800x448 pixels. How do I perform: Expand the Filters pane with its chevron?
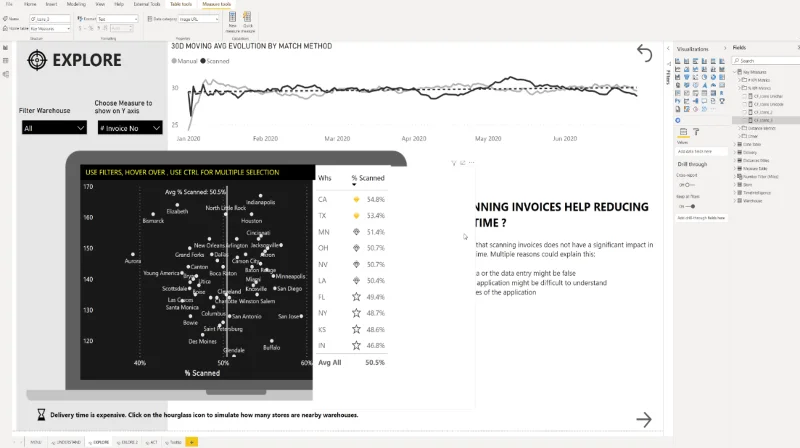coord(668,48)
